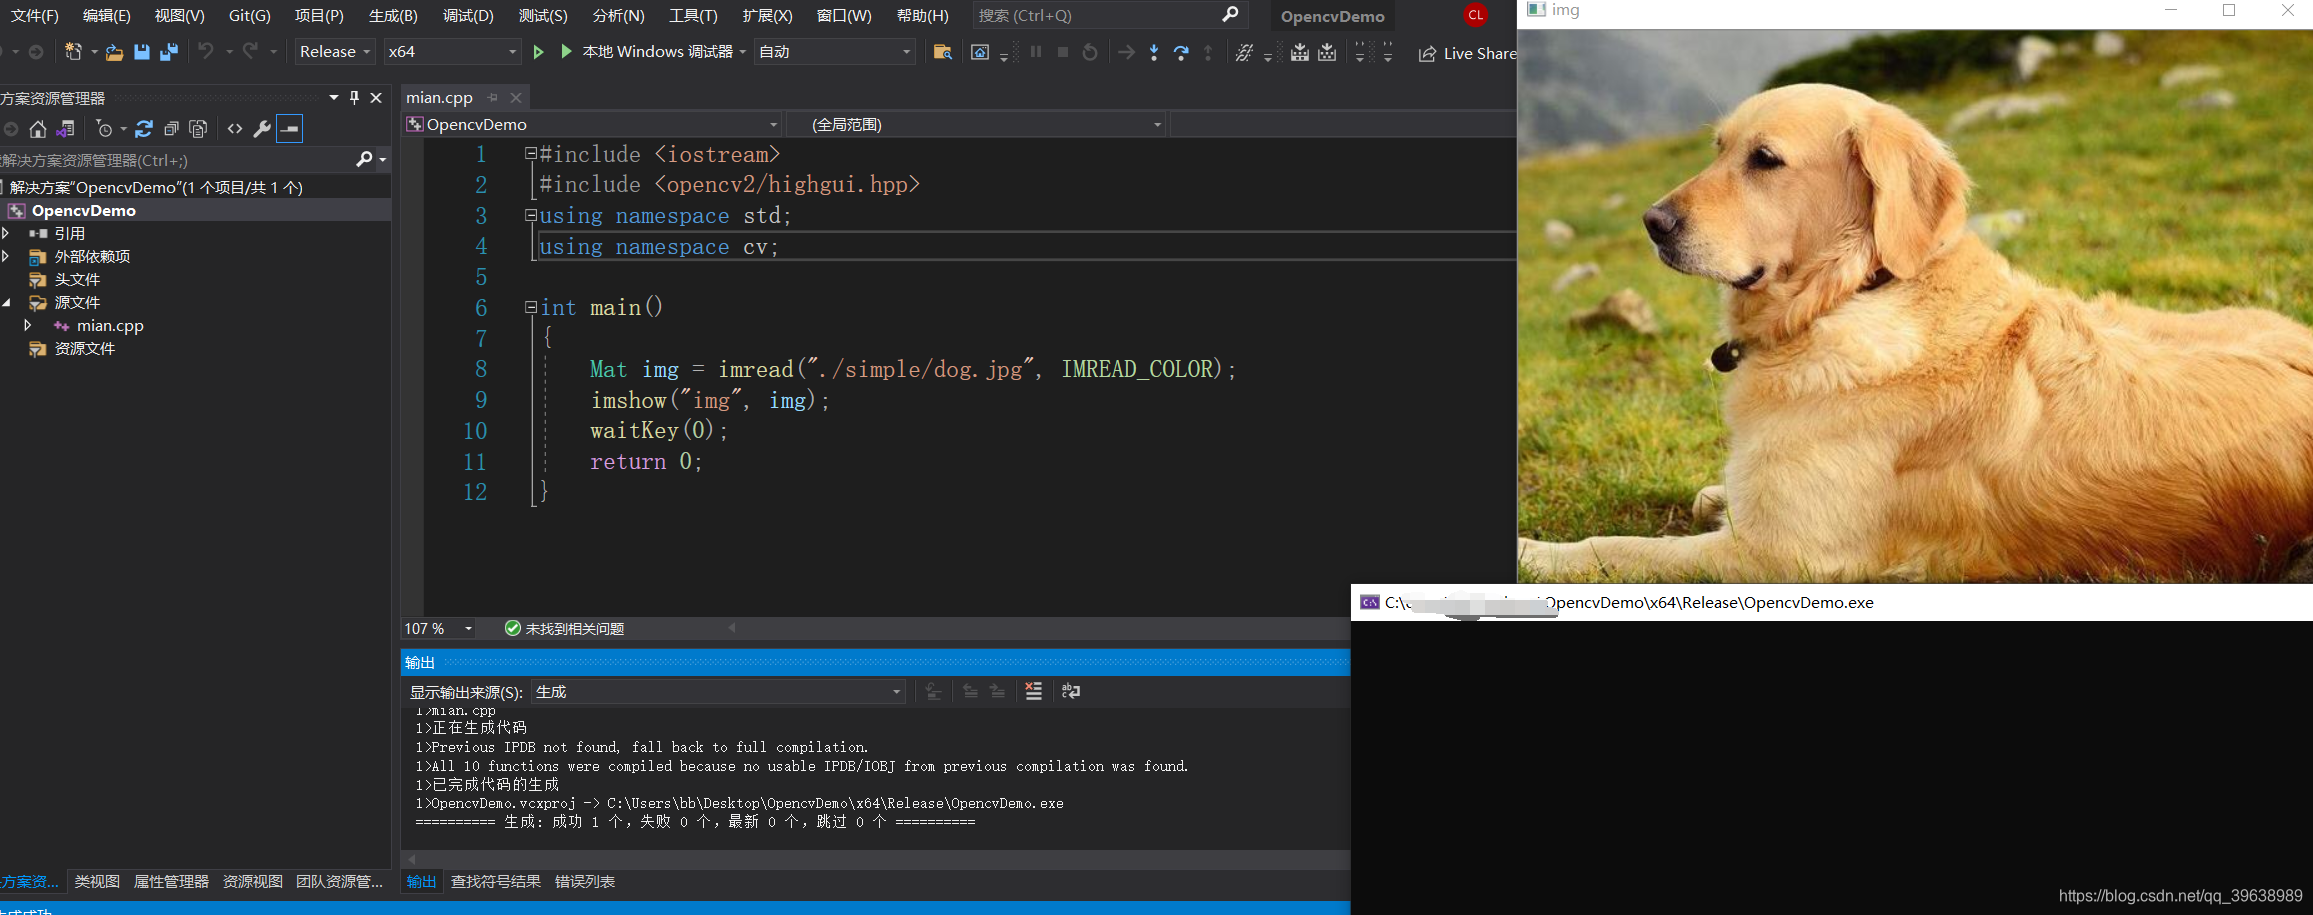The image size is (2313, 915).
Task: Click the Undo arrow icon
Action: tap(206, 52)
